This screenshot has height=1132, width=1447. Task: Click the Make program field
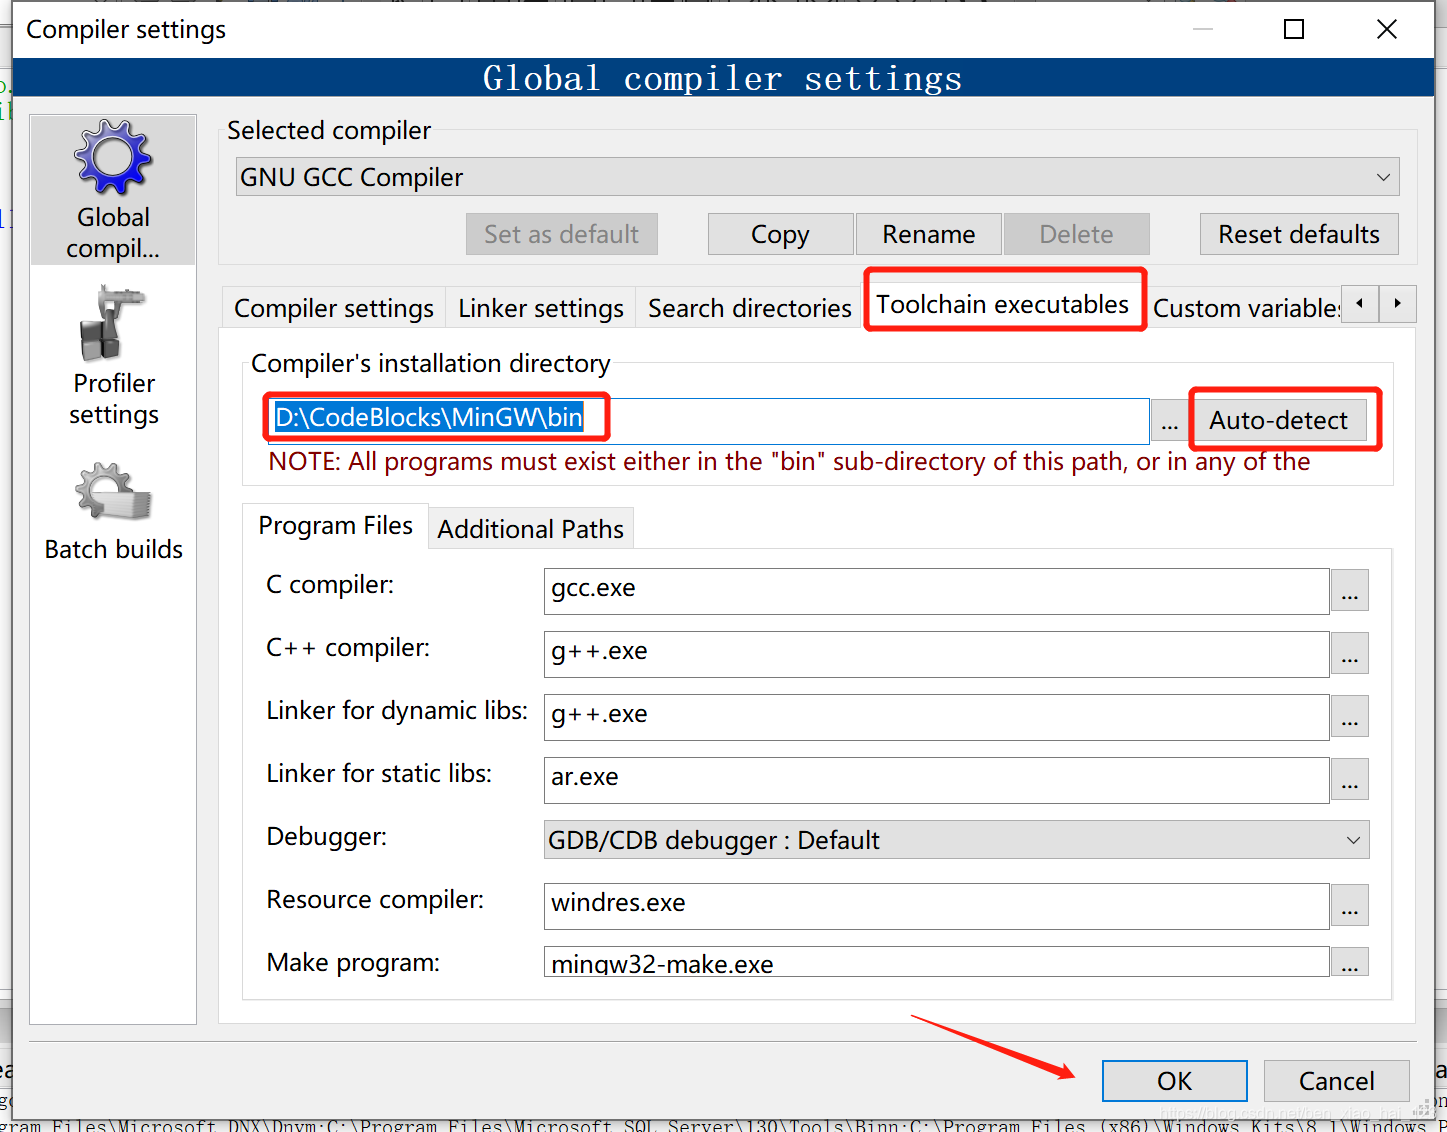(x=936, y=962)
